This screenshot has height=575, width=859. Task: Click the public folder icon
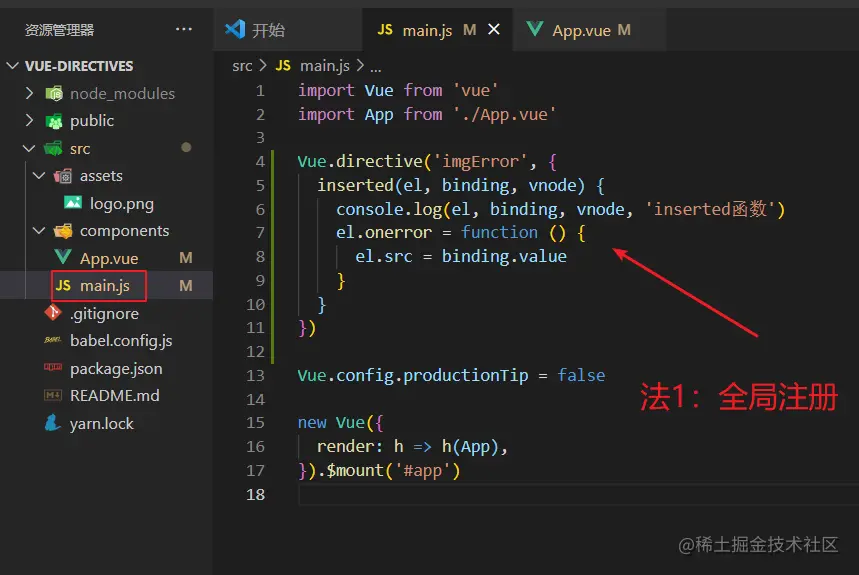(x=54, y=121)
